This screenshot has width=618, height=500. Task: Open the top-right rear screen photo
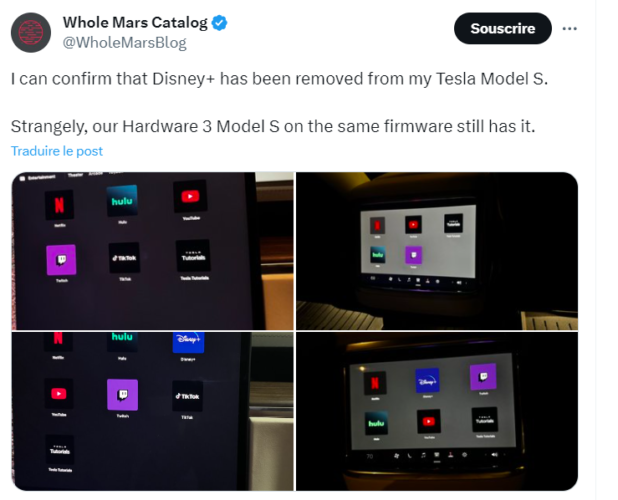point(437,251)
